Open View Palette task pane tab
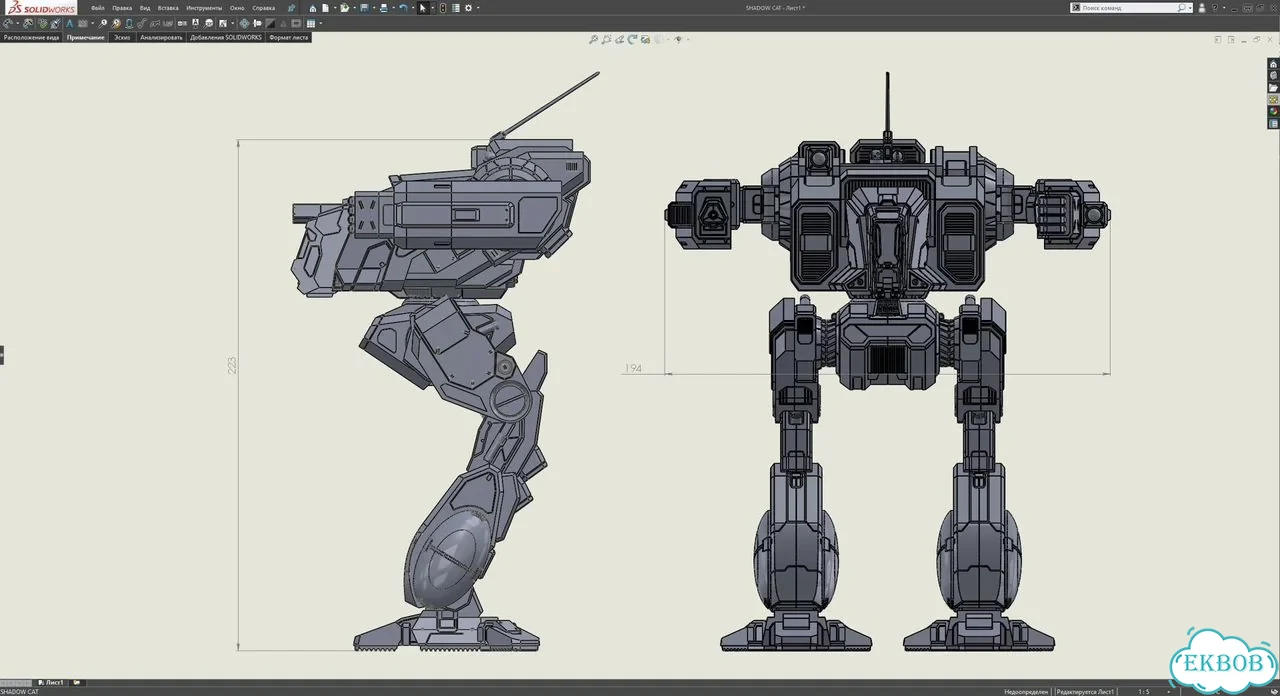Image resolution: width=1280 pixels, height=696 pixels. tap(1273, 100)
